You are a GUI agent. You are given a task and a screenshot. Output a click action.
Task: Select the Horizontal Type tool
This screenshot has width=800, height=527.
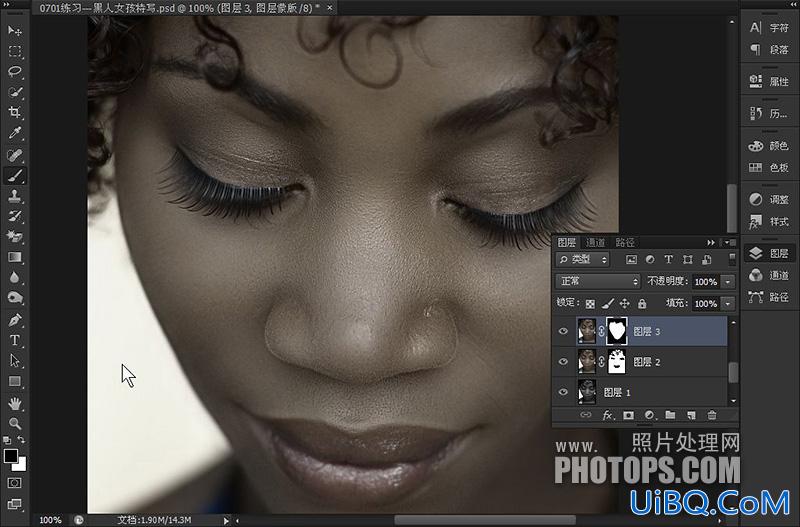[x=15, y=340]
